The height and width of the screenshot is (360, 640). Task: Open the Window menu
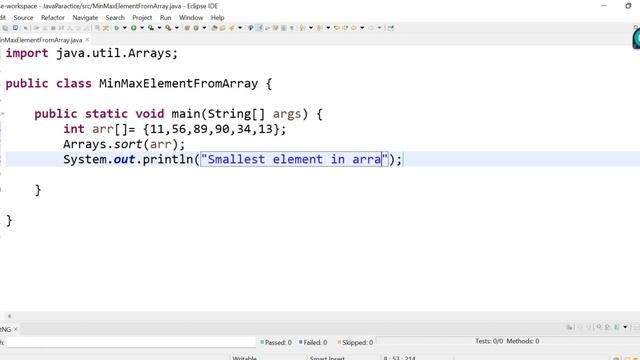point(191,18)
